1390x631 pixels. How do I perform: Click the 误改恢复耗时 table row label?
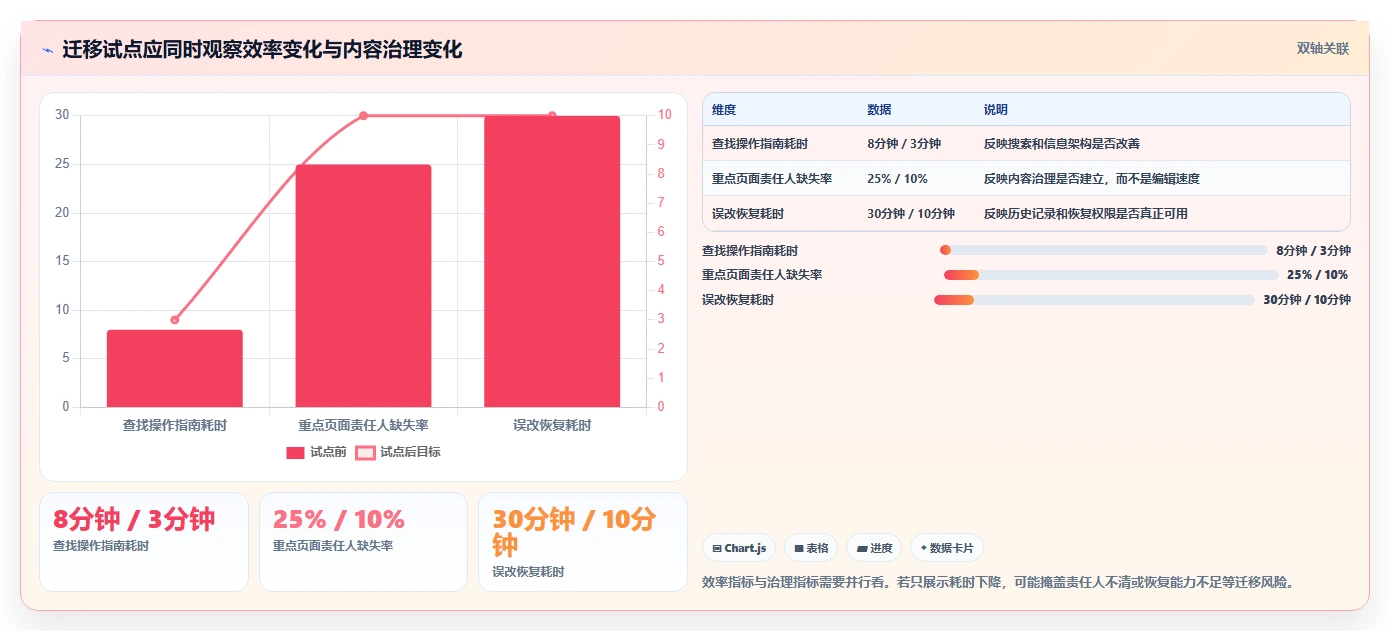tap(748, 214)
